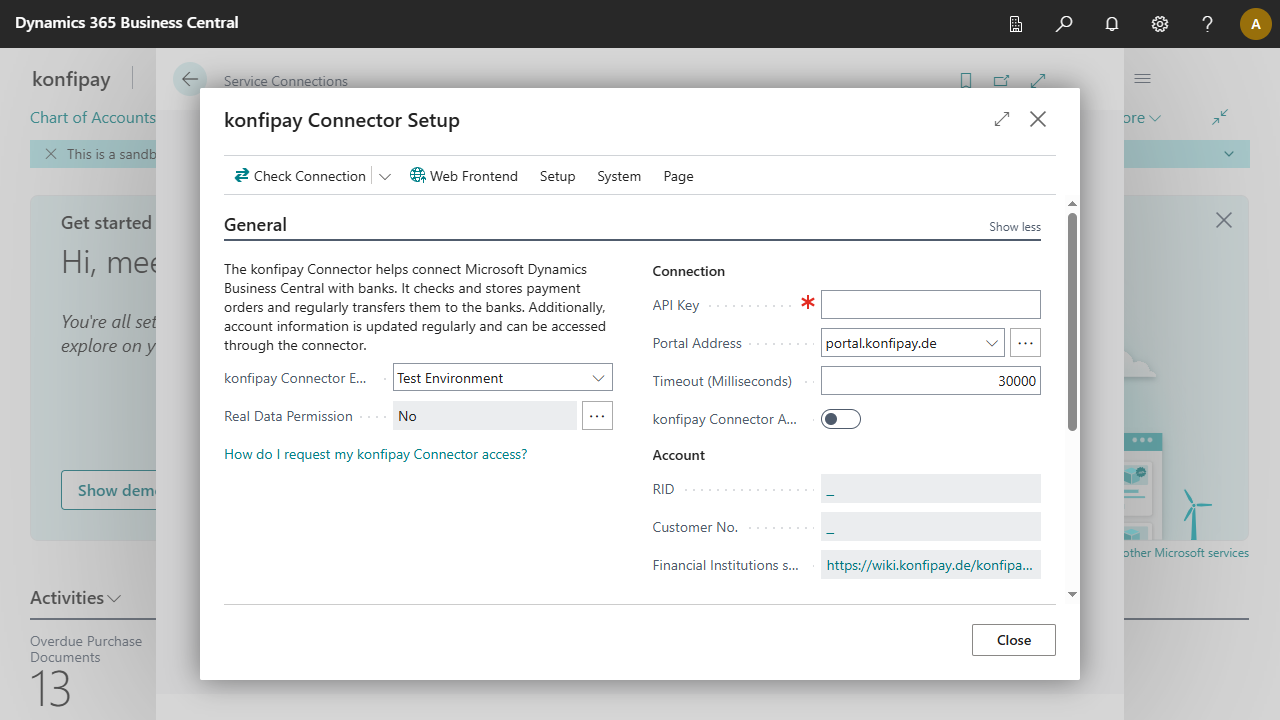Click the Close button
Image resolution: width=1280 pixels, height=720 pixels.
click(x=1014, y=640)
